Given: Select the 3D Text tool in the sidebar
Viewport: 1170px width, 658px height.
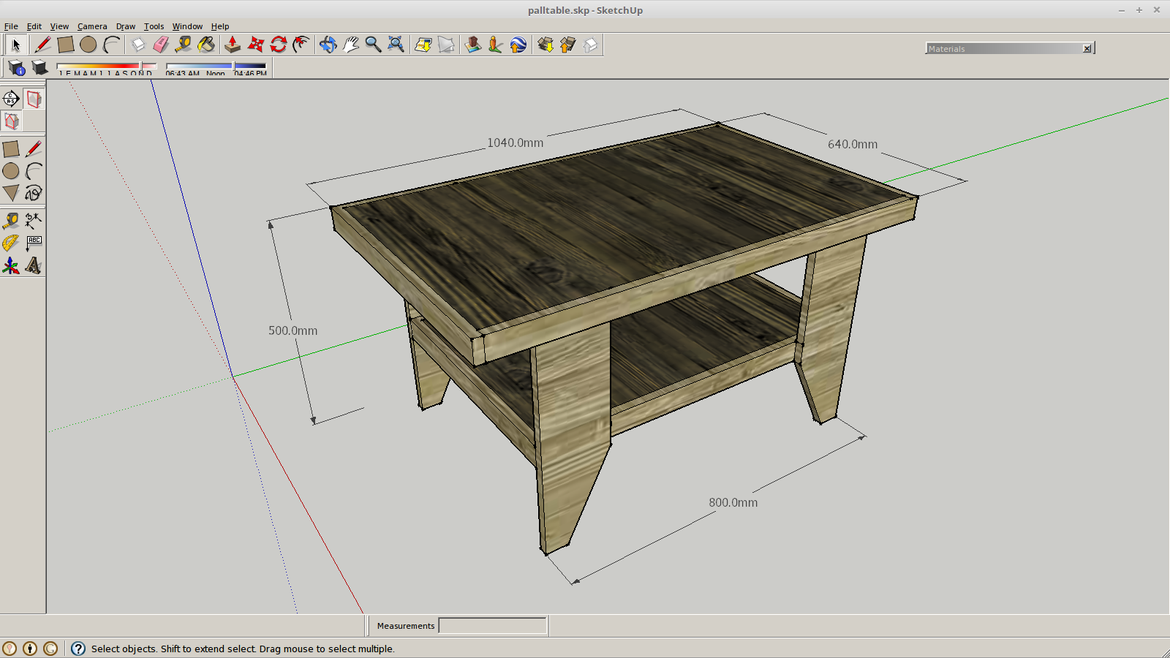Looking at the screenshot, I should click(x=33, y=265).
